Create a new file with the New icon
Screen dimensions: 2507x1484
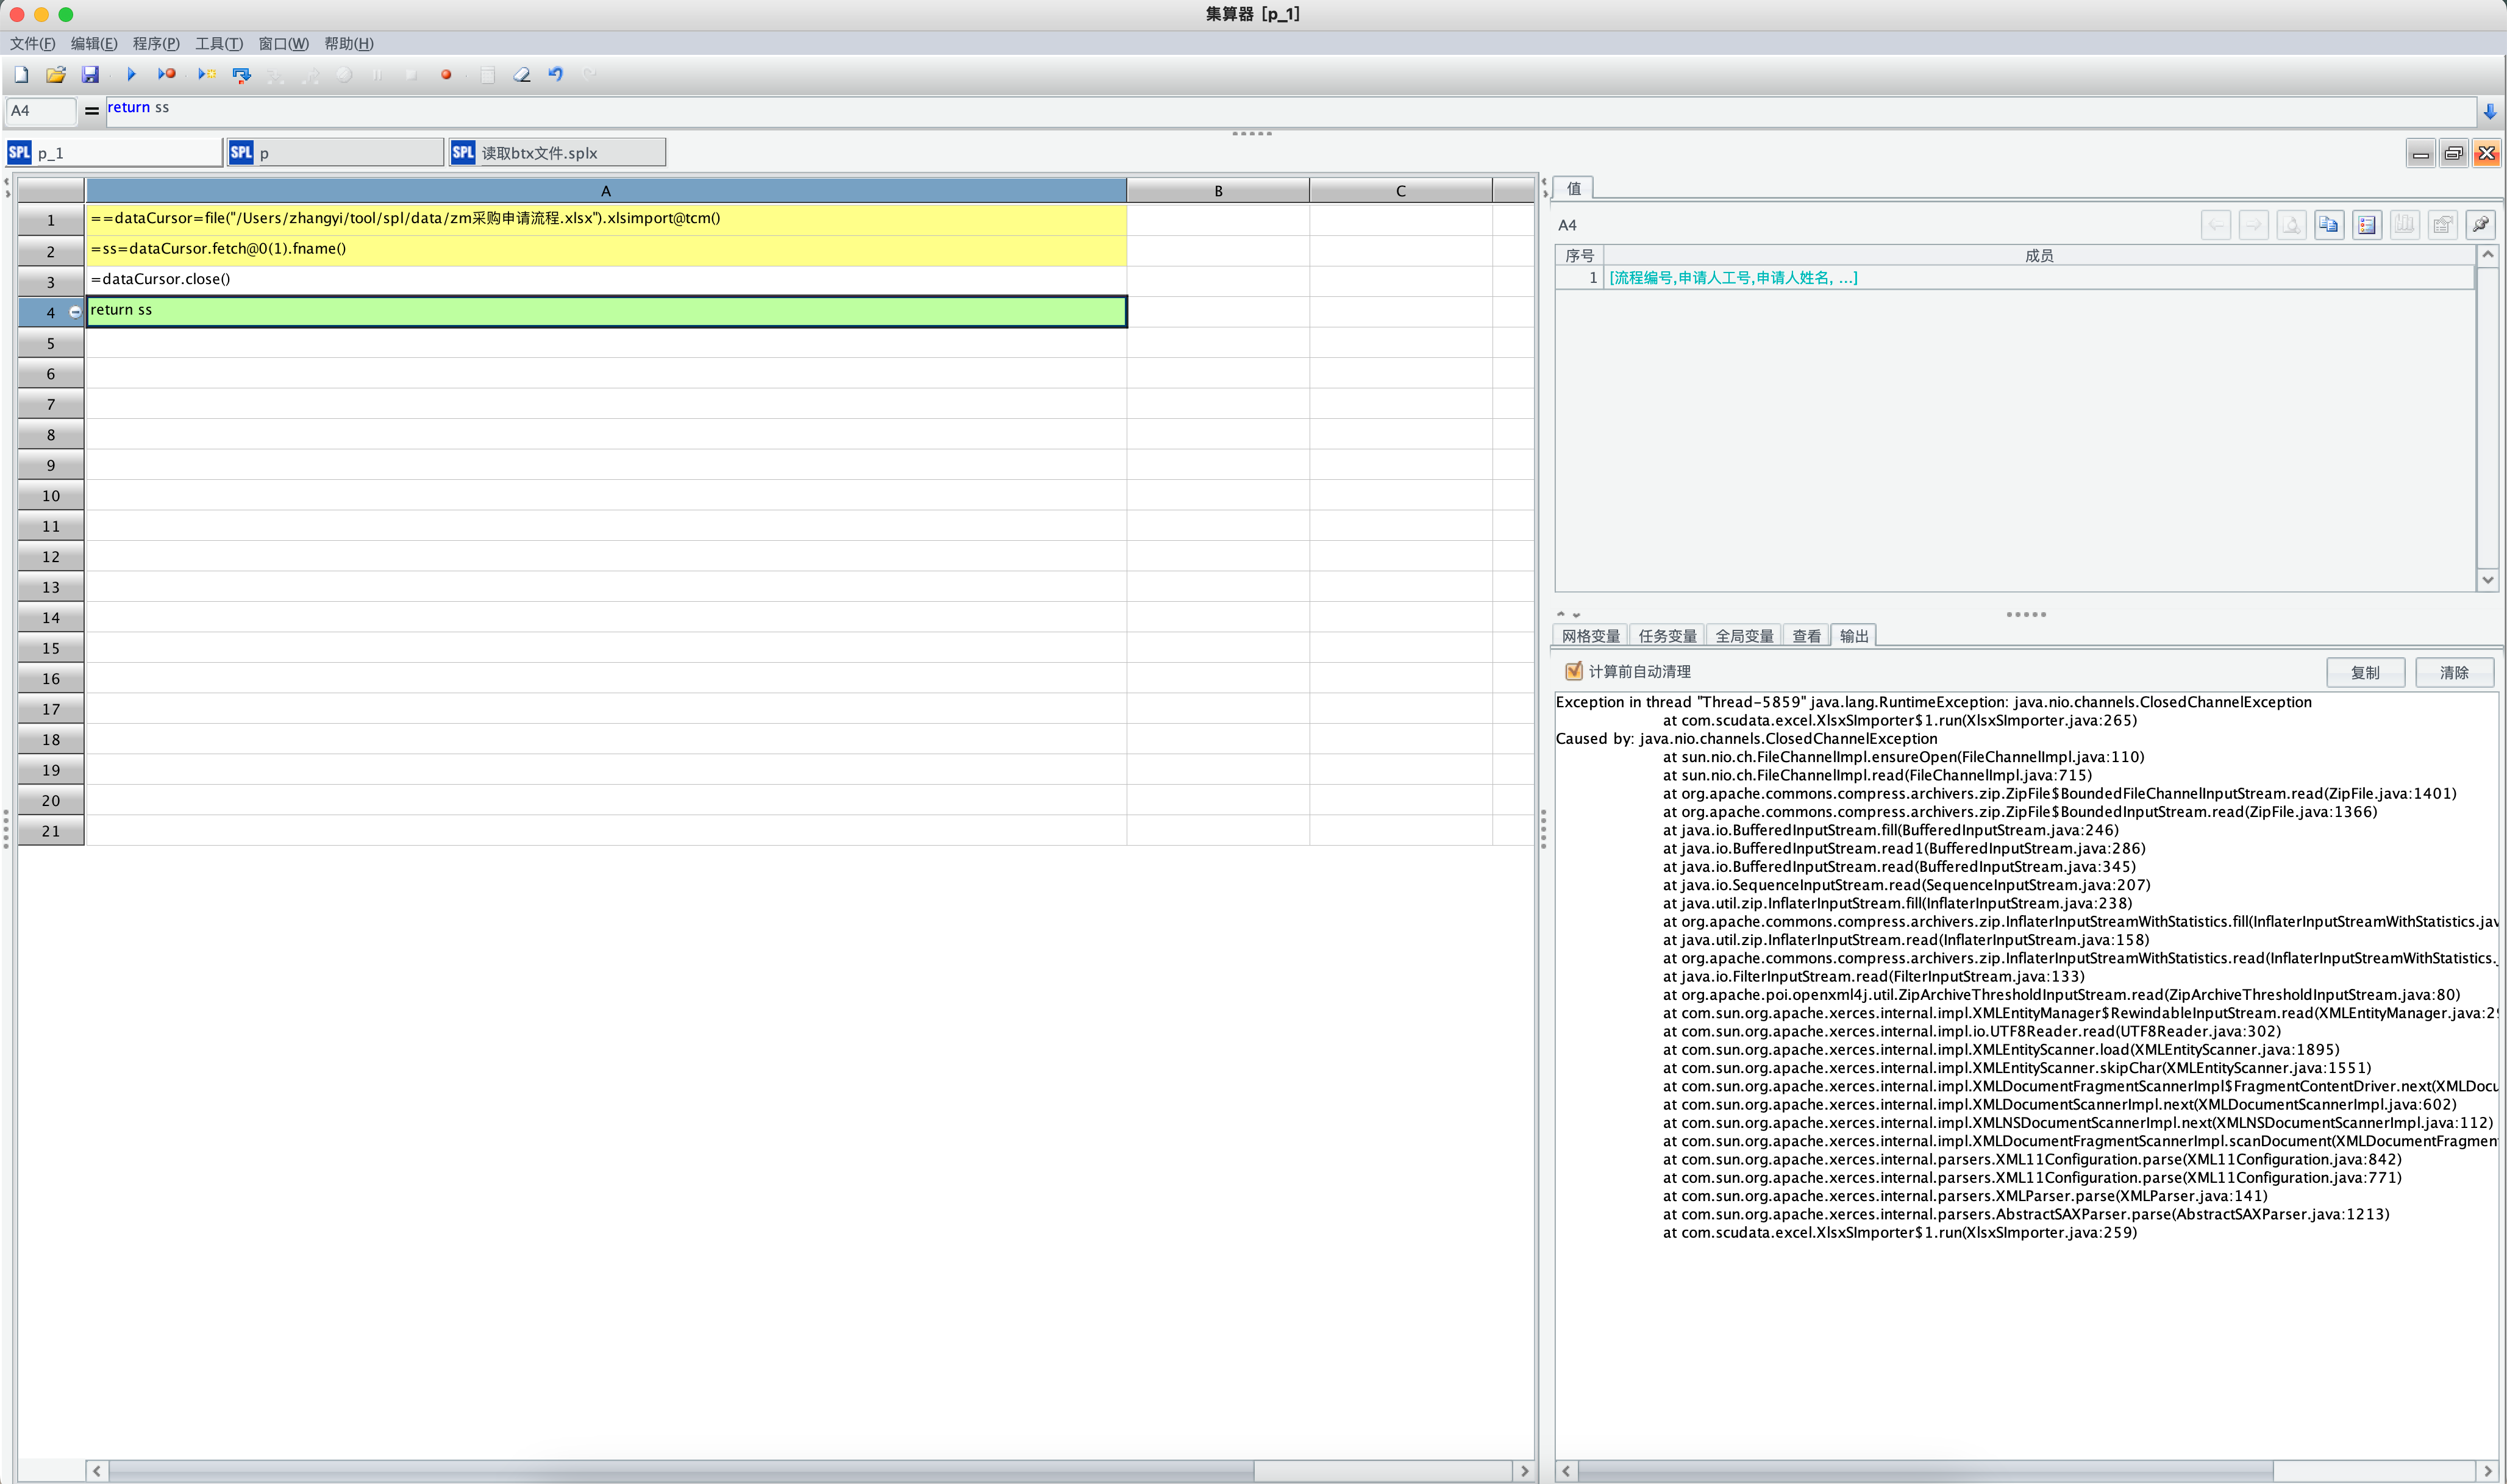[20, 74]
